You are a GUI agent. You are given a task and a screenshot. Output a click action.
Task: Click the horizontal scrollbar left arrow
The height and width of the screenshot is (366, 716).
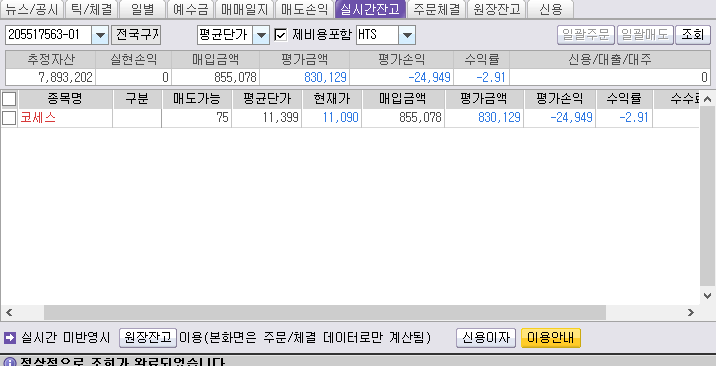tap(9, 313)
